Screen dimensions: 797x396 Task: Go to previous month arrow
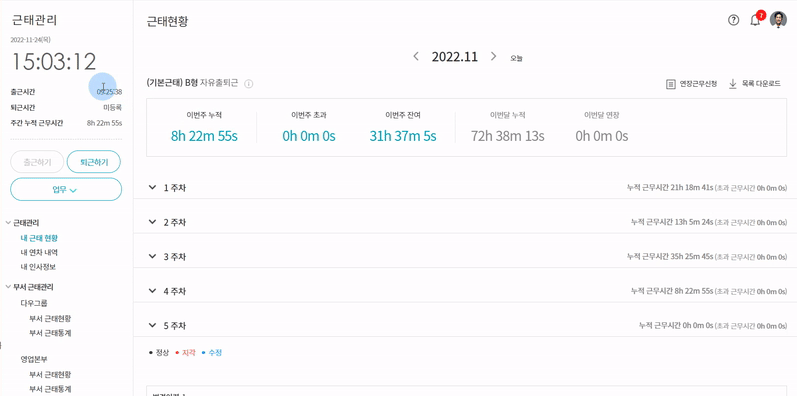416,56
